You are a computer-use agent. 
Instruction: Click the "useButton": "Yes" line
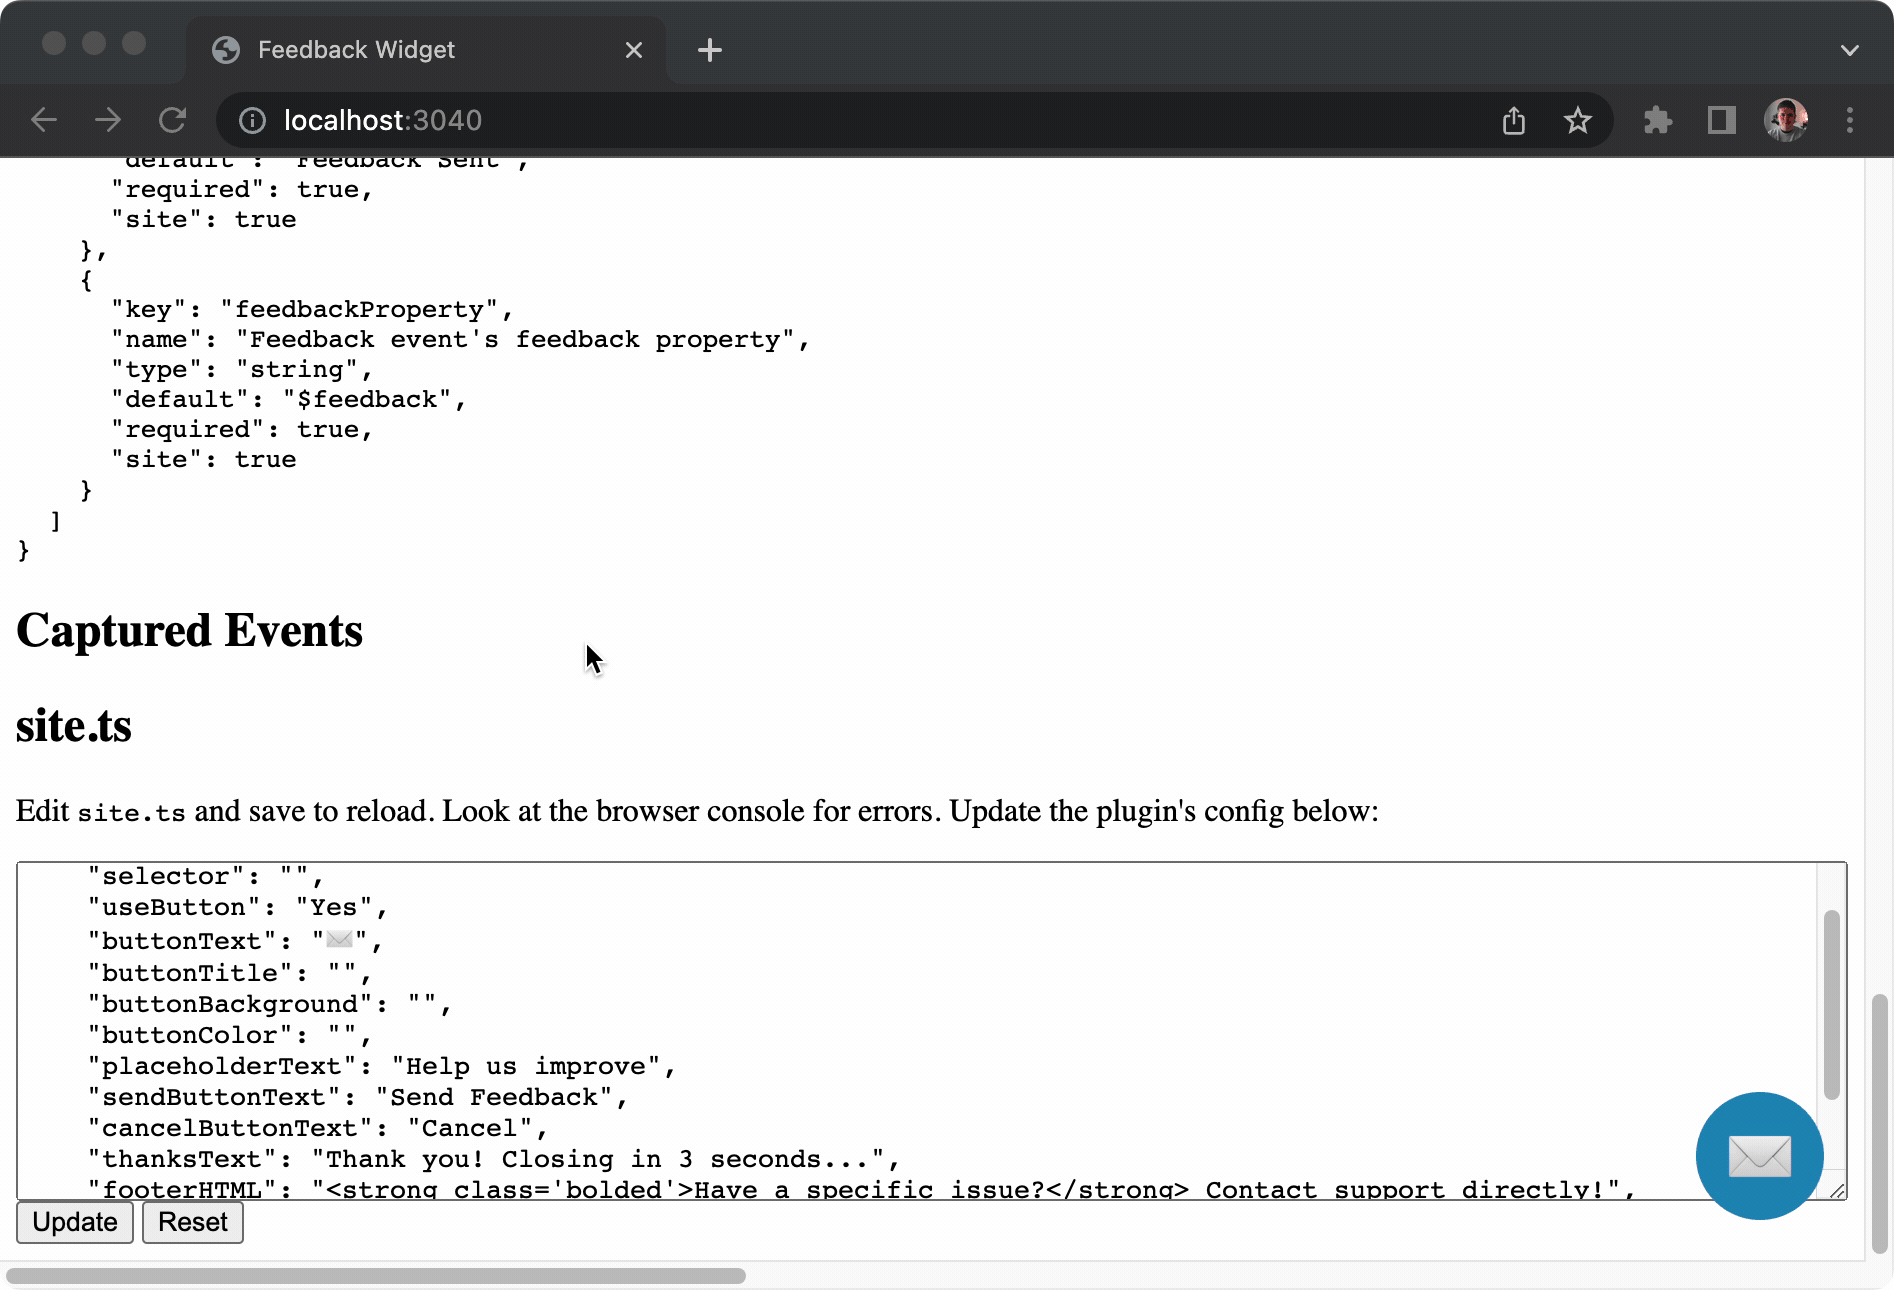click(x=237, y=907)
